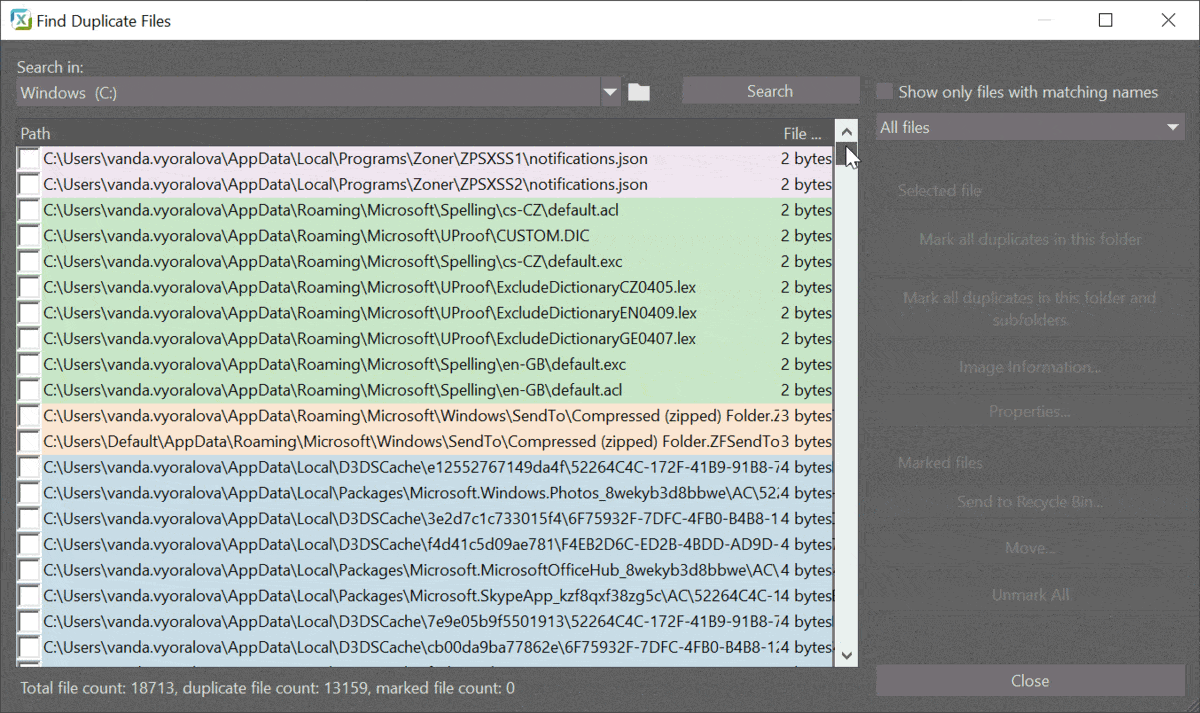Expand the drive selector arrow next to Windows (C:)
This screenshot has height=713, width=1200.
tap(610, 91)
